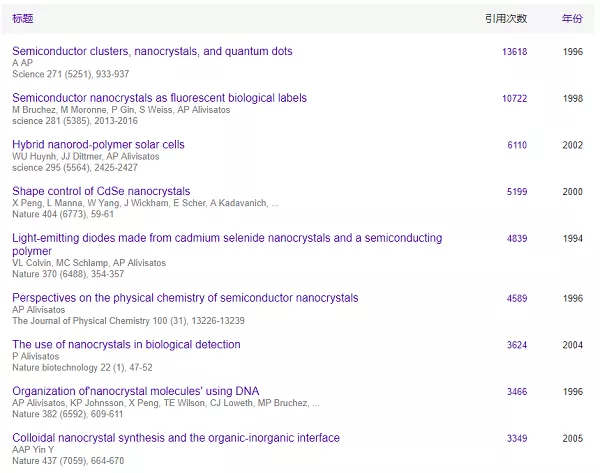Open 'Semiconductor clusters, nanocrystals, and quantum dots' article

(152, 51)
